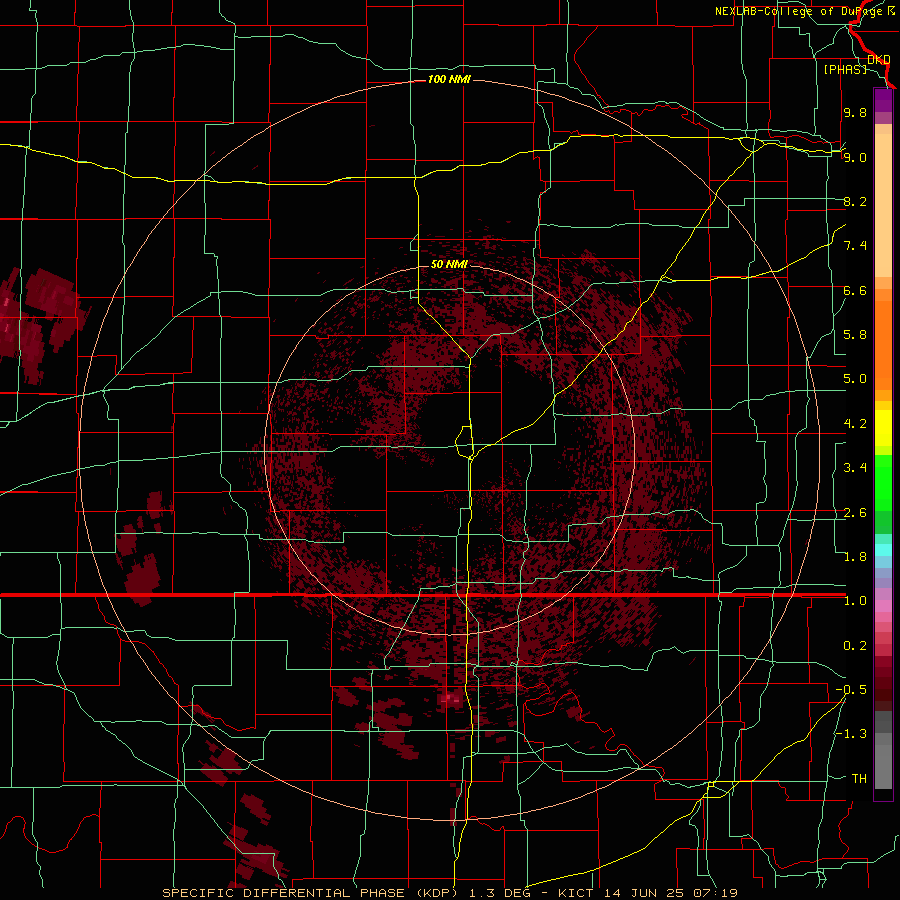
Task: Click the 50 NMI range ring label
Action: pos(449,264)
